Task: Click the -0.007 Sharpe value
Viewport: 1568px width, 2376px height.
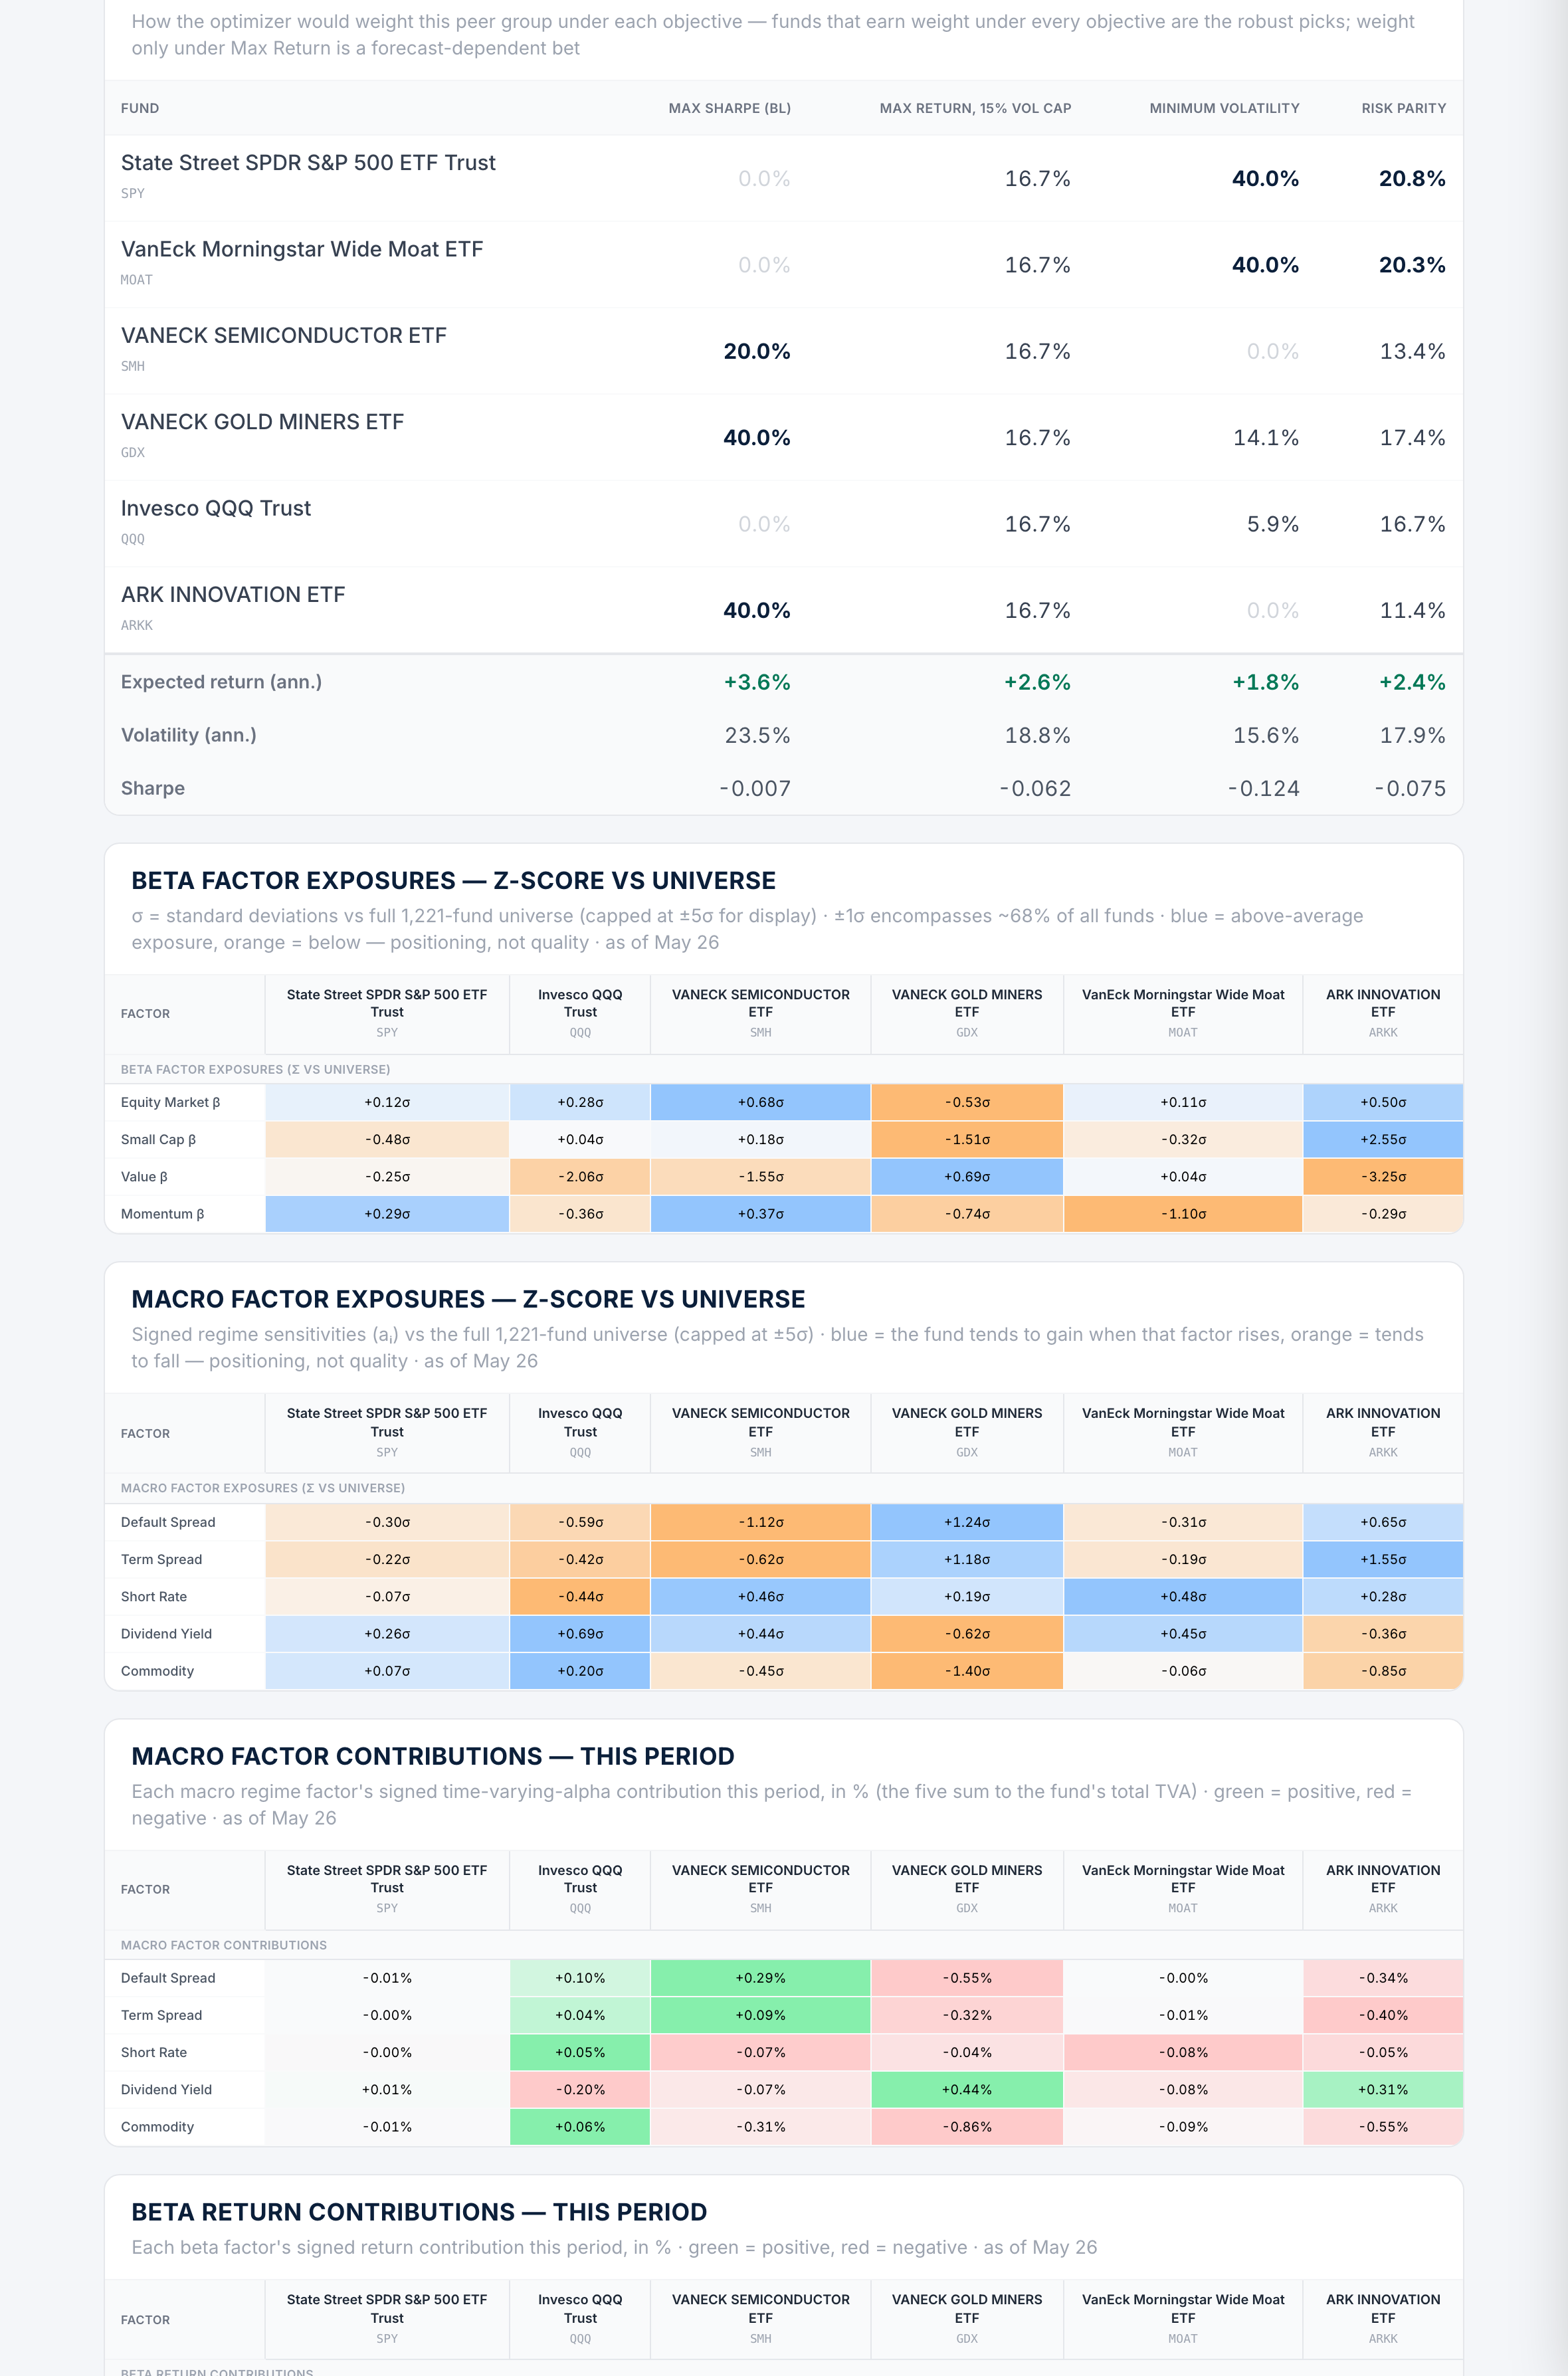Action: (755, 789)
